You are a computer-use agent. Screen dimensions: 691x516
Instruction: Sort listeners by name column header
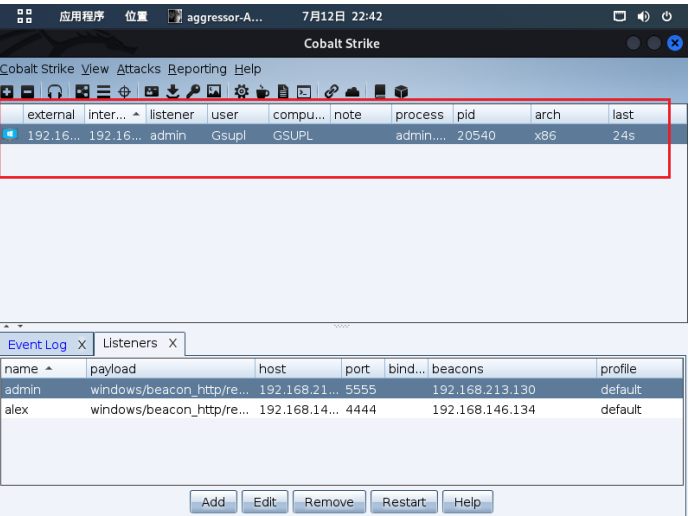[x=43, y=369]
